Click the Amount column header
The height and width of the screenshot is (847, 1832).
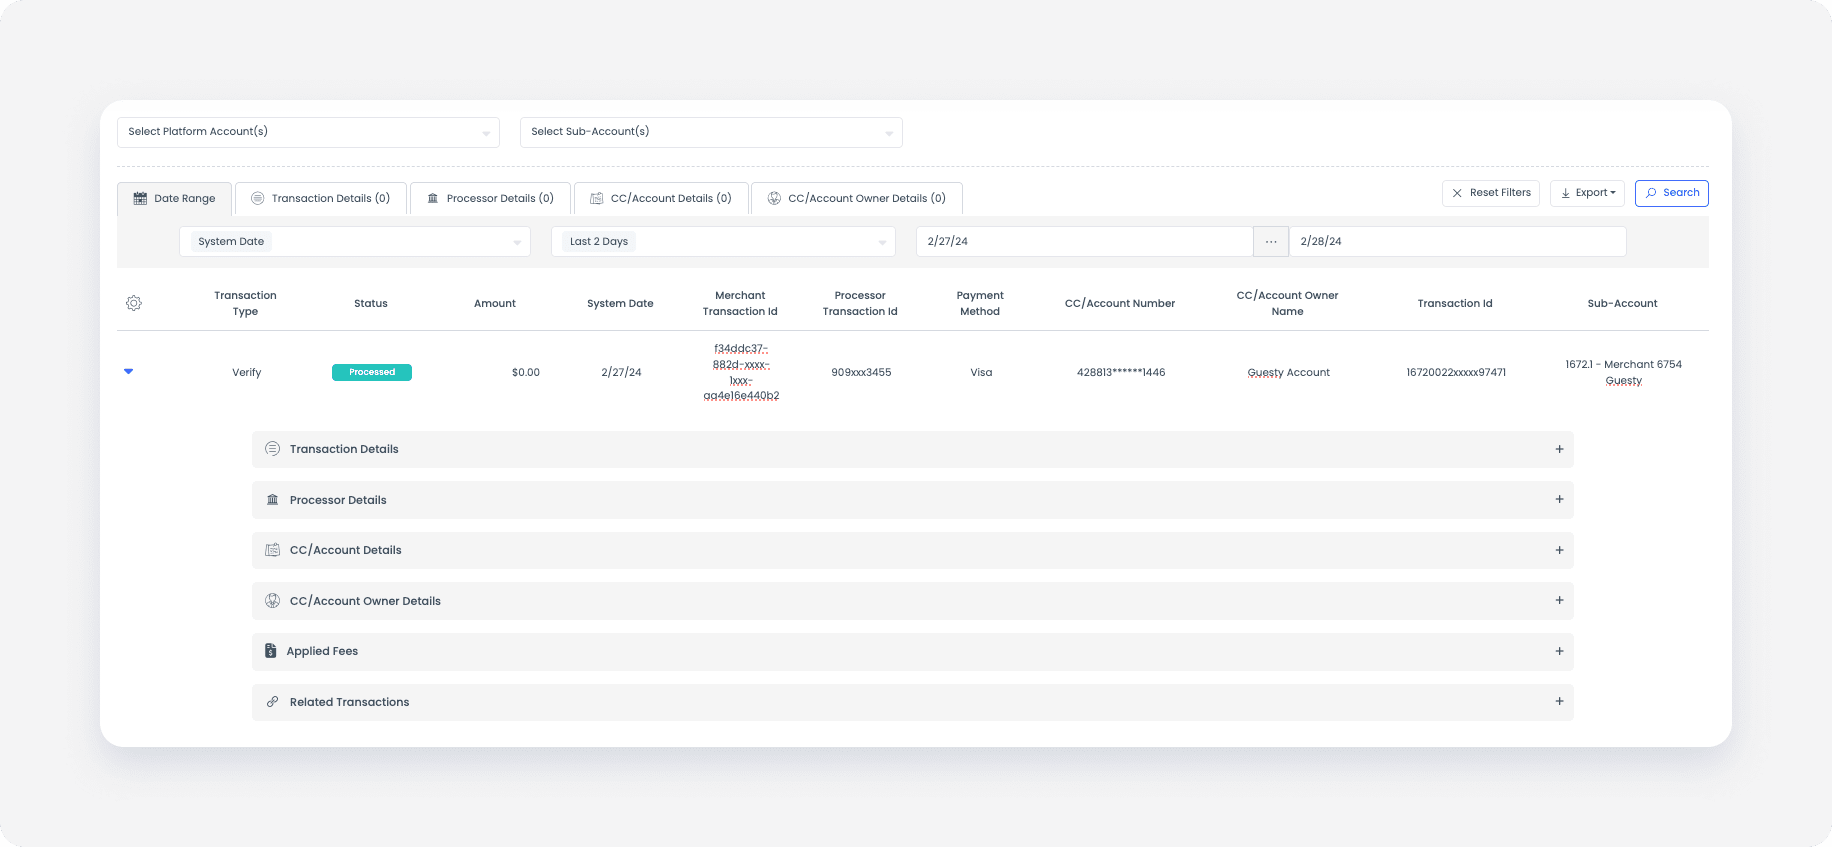[495, 303]
